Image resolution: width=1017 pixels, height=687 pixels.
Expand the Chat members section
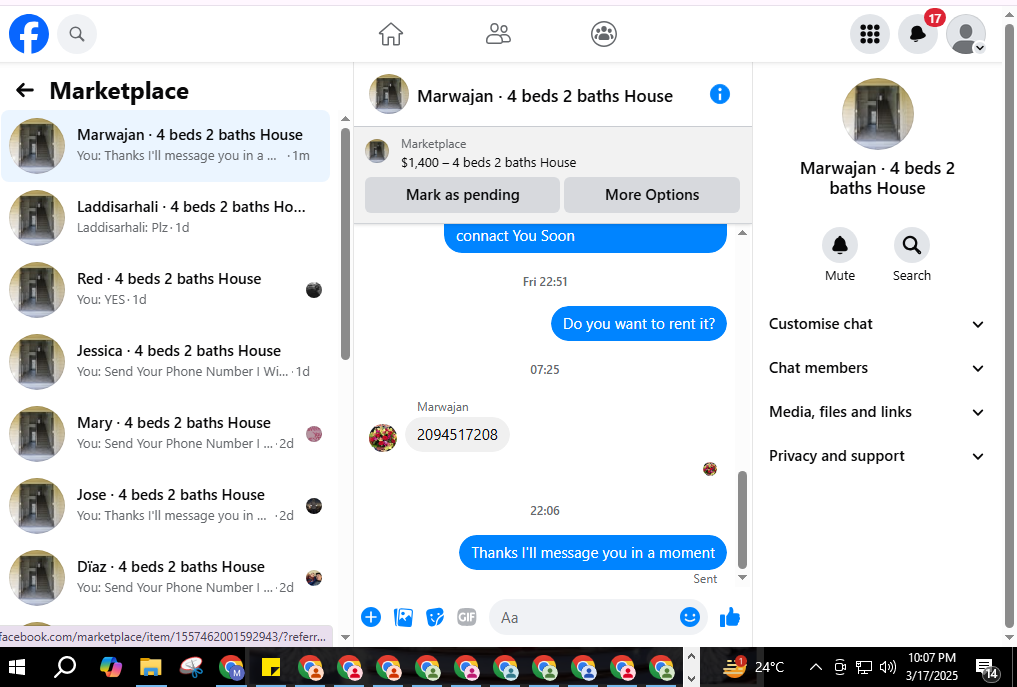pos(876,368)
